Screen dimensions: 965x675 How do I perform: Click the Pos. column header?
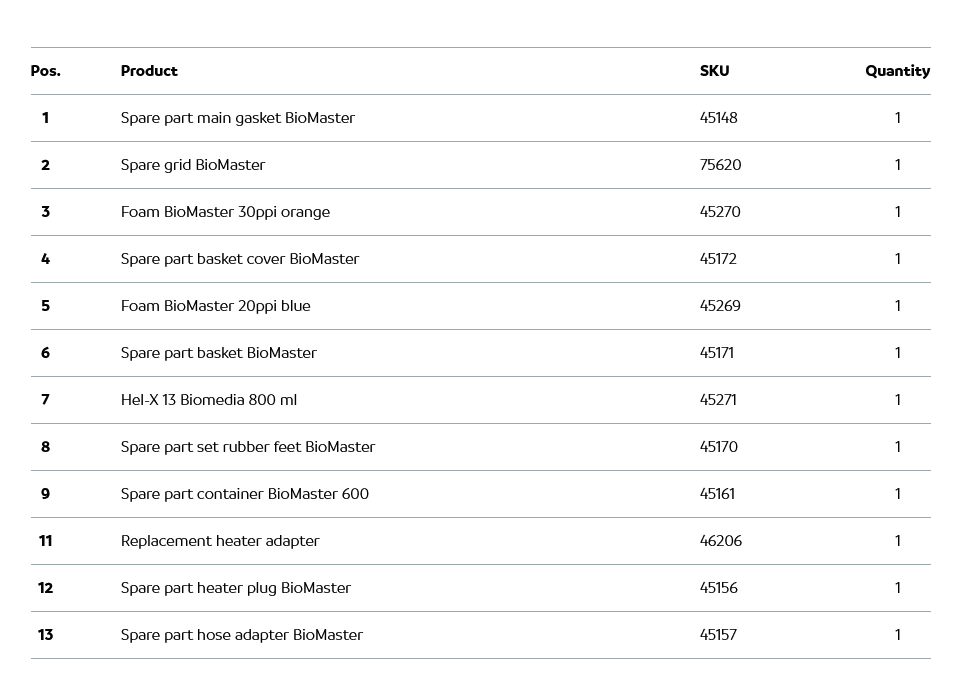coord(45,71)
